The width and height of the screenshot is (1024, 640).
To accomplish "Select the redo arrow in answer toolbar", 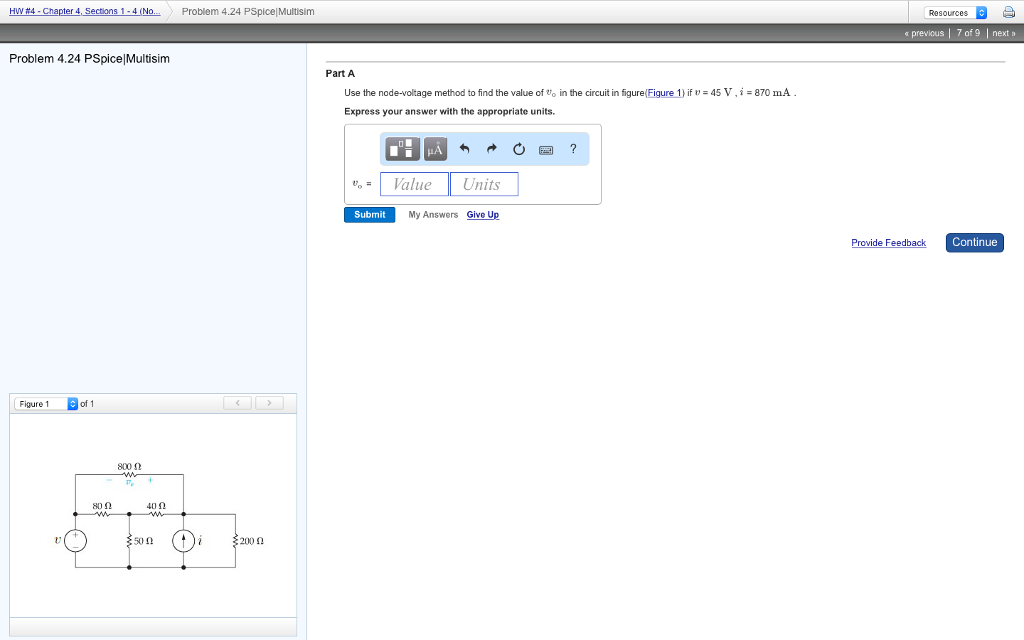I will [x=491, y=148].
